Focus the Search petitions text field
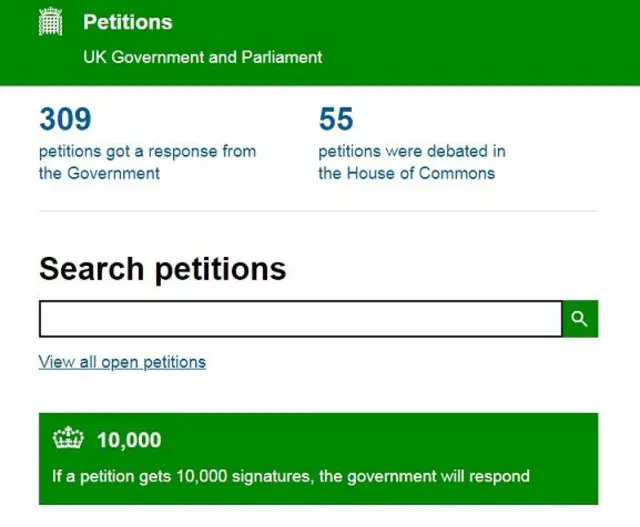The height and width of the screenshot is (527, 640). (x=300, y=319)
